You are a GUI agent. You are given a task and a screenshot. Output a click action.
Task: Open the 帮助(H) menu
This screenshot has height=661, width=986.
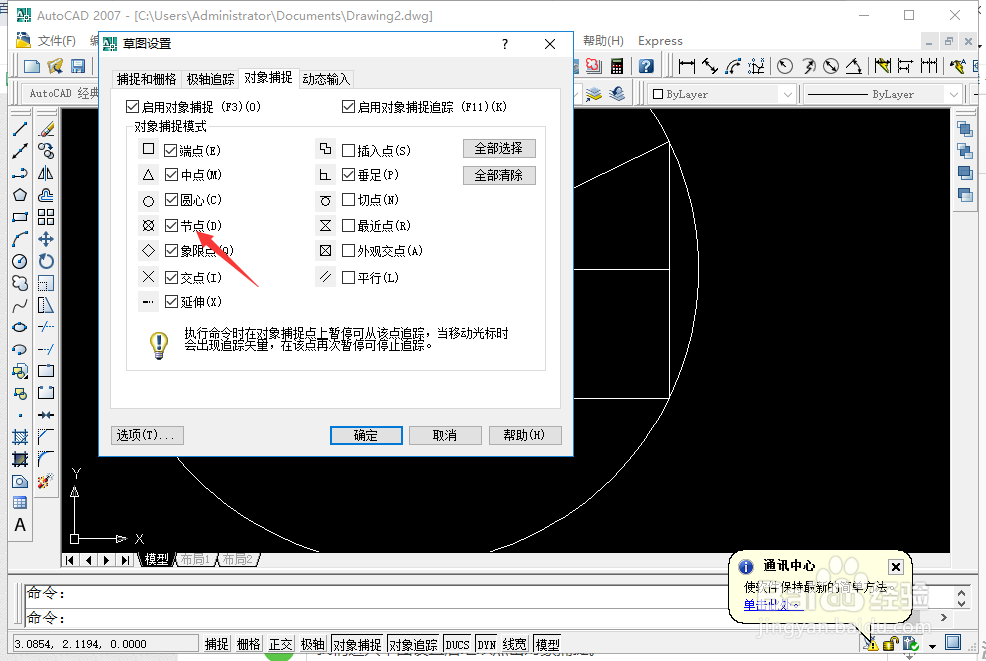click(603, 41)
